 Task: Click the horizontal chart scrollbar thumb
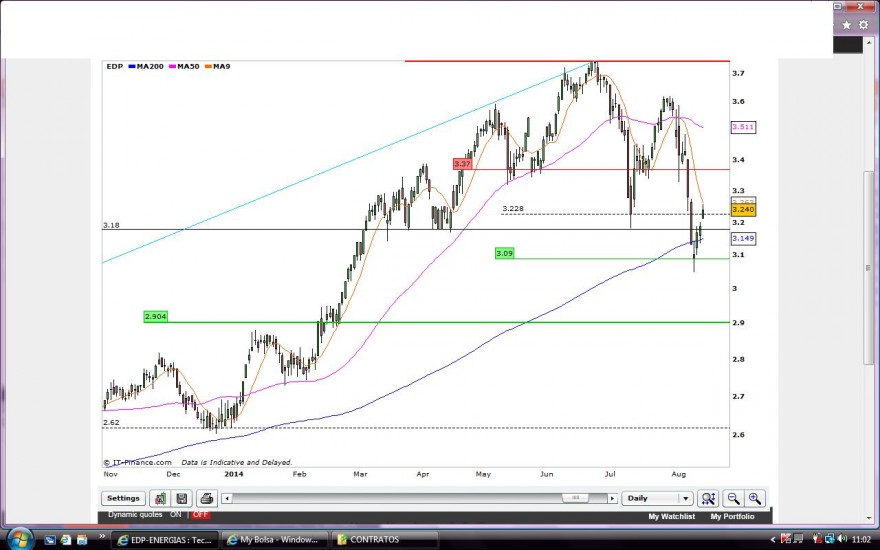pos(575,498)
